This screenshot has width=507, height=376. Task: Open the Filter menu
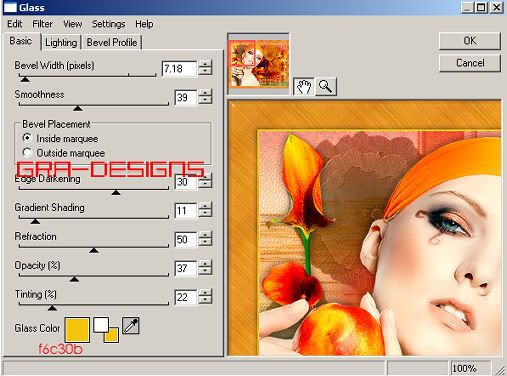(x=42, y=24)
